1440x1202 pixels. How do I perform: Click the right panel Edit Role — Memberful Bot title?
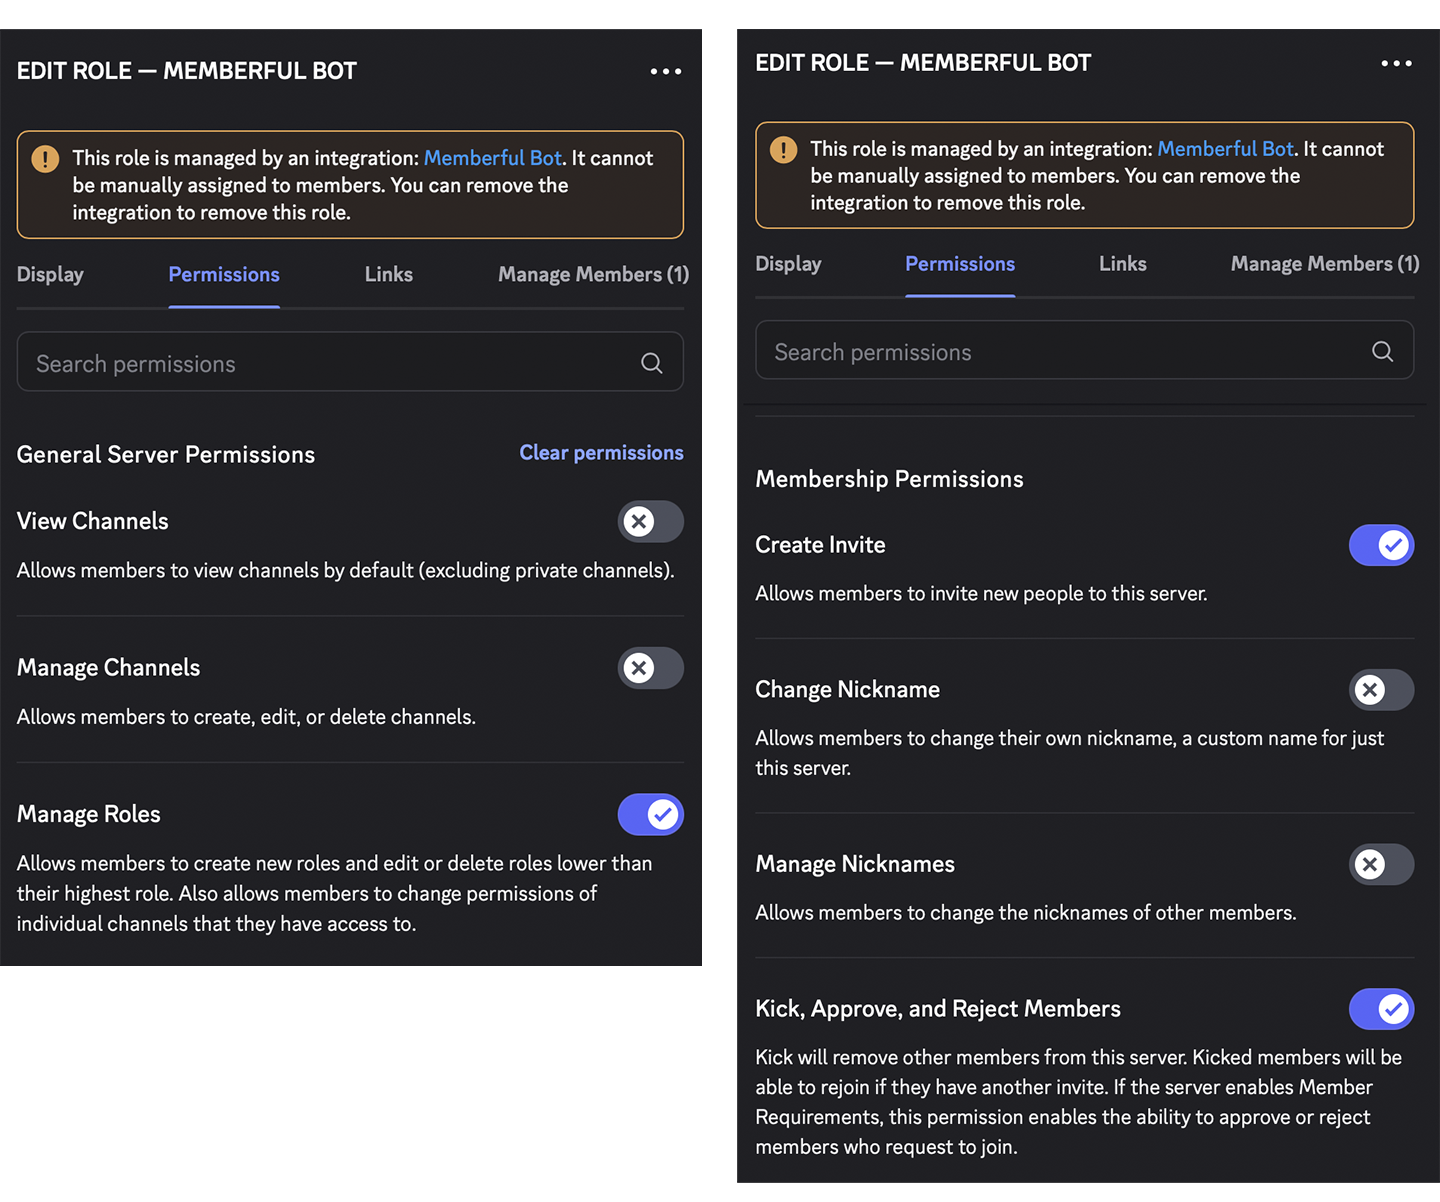click(x=923, y=63)
